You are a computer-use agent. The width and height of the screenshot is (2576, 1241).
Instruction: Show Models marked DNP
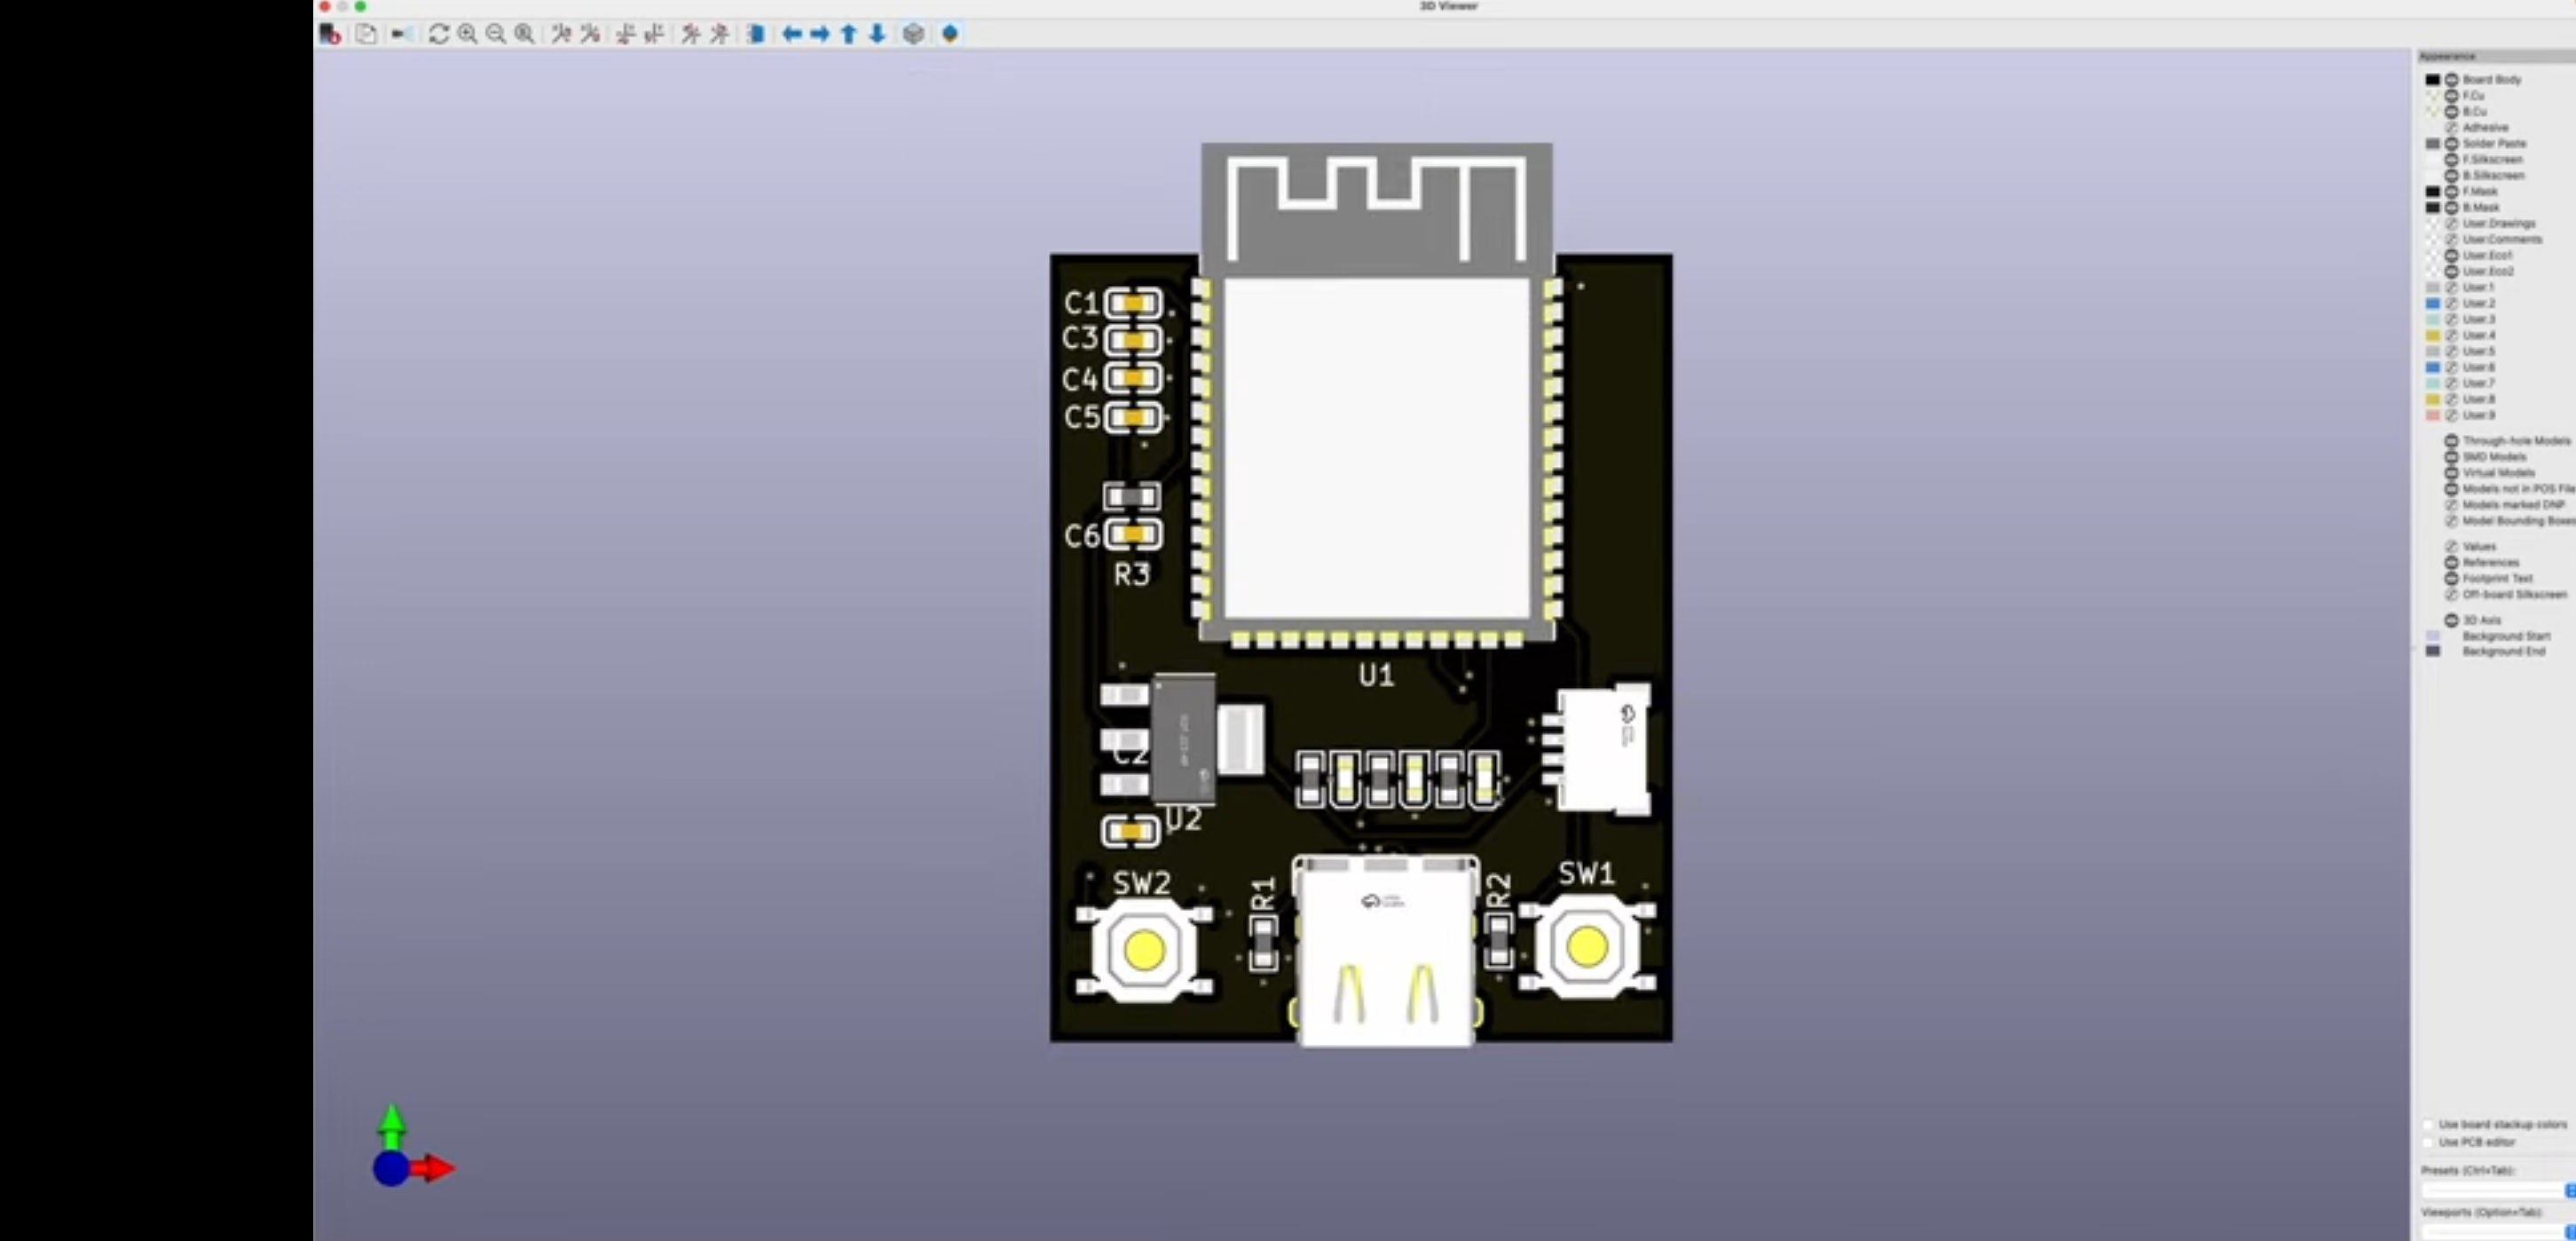point(2451,504)
